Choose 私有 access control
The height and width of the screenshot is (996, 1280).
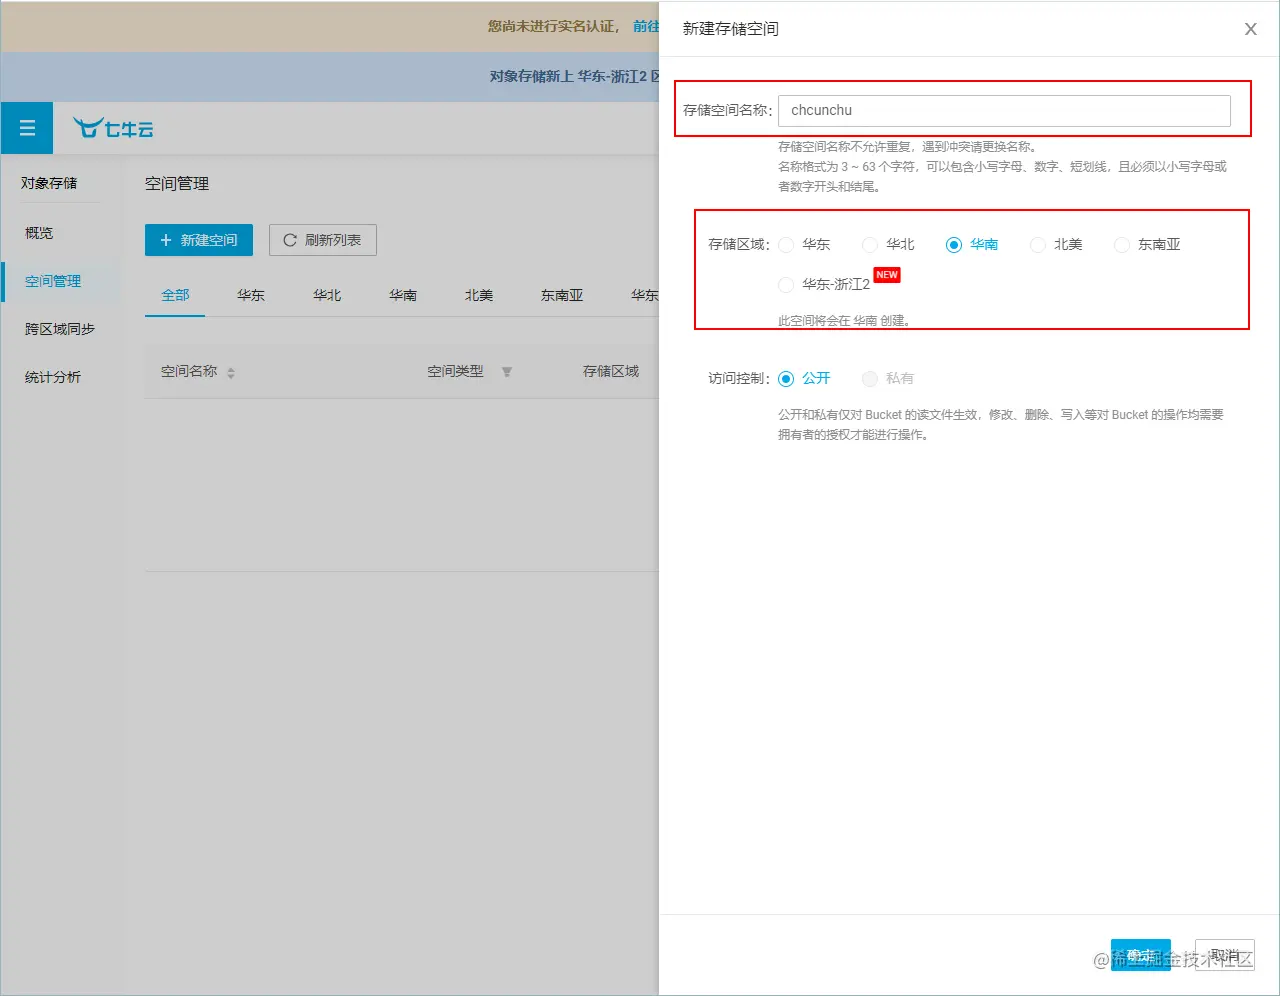[870, 379]
